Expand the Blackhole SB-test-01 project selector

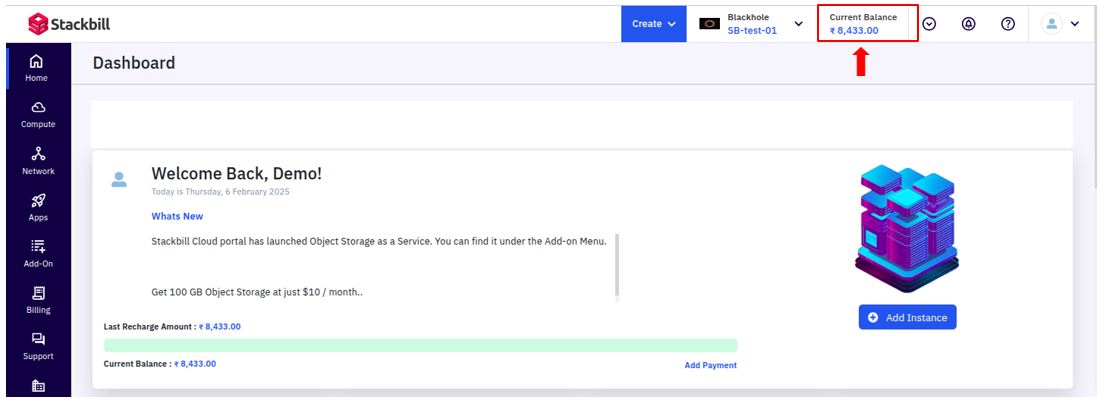tap(751, 24)
